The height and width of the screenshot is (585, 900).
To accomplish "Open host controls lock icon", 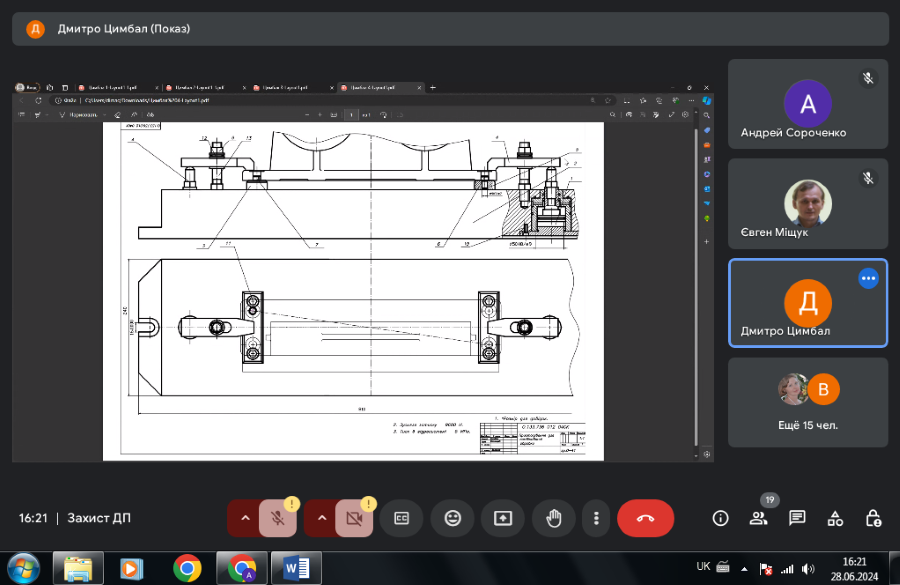I will click(873, 518).
